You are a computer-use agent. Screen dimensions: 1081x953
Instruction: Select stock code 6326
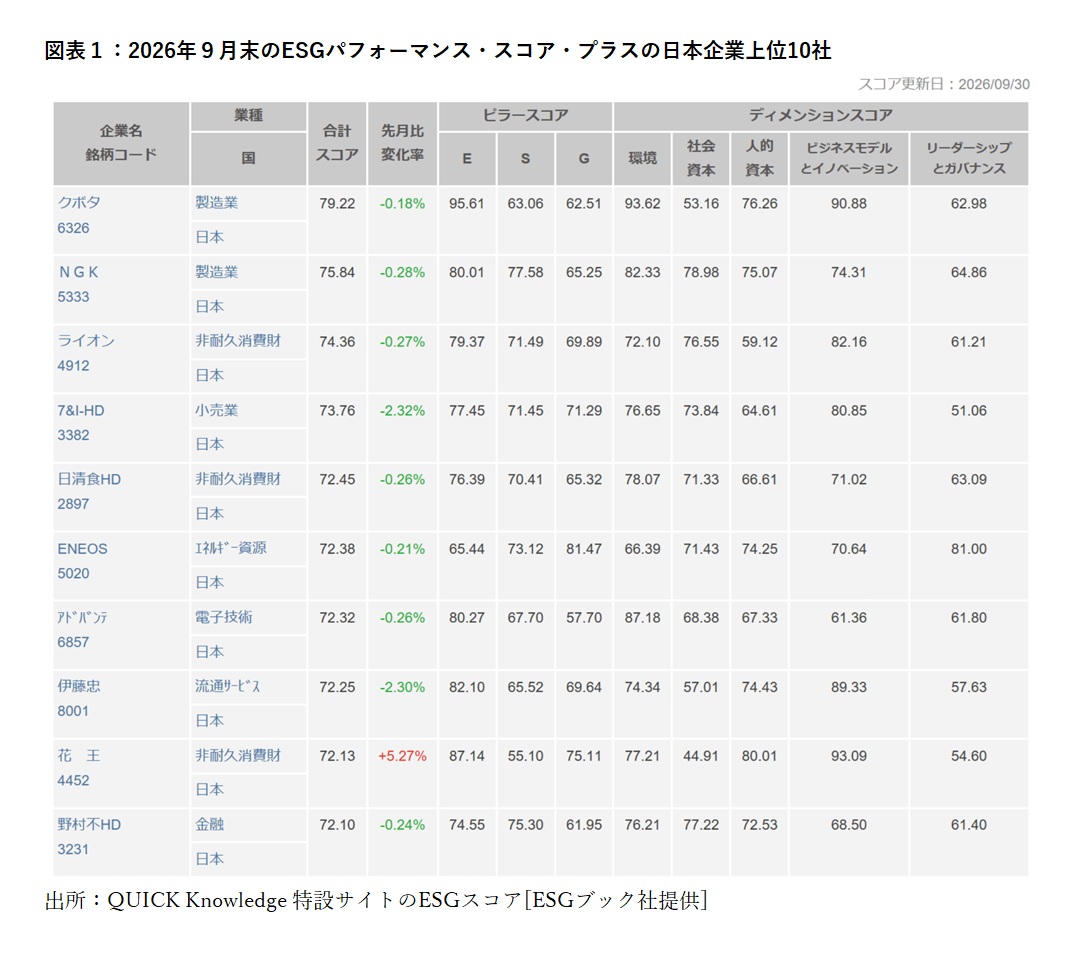click(73, 228)
